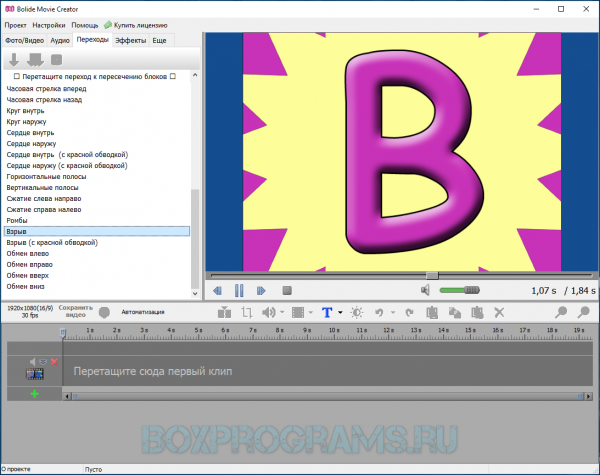Click the left magnifier zoom icon

tap(561, 312)
